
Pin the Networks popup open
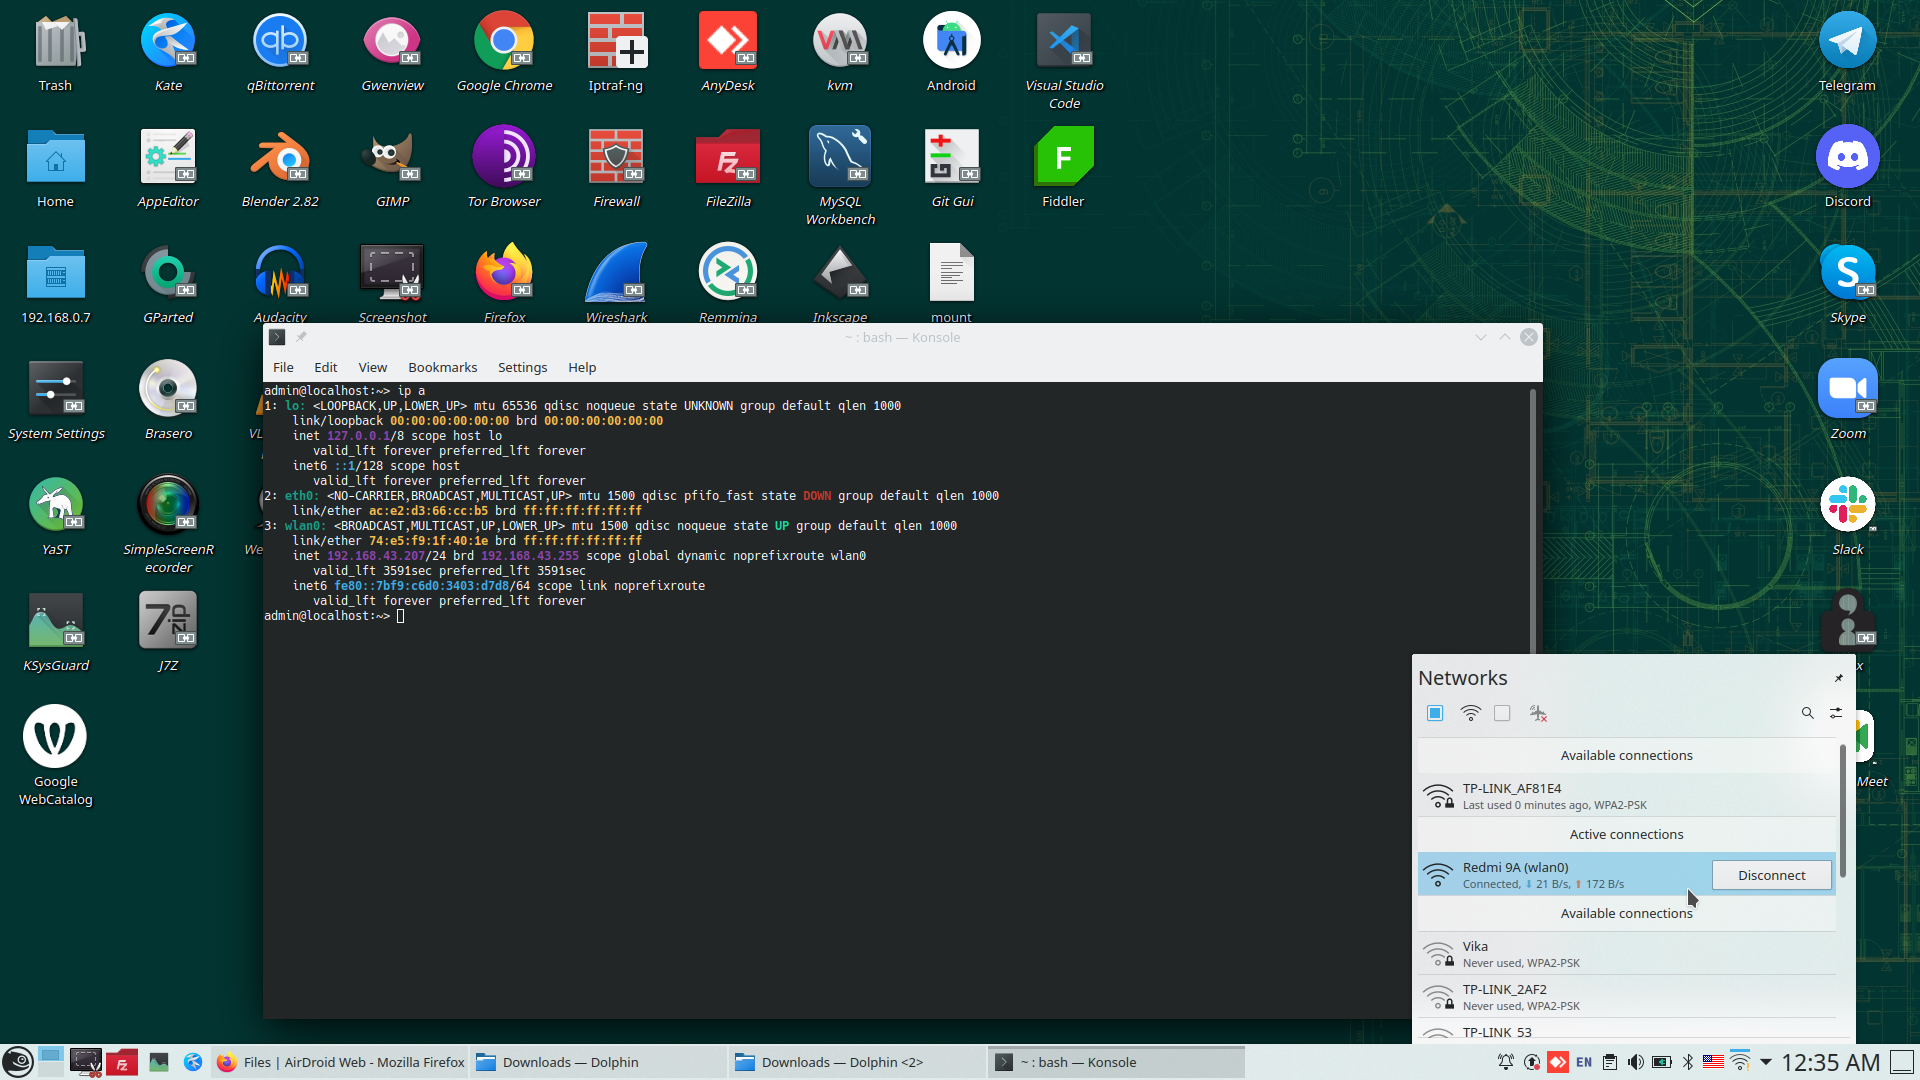pyautogui.click(x=1838, y=678)
